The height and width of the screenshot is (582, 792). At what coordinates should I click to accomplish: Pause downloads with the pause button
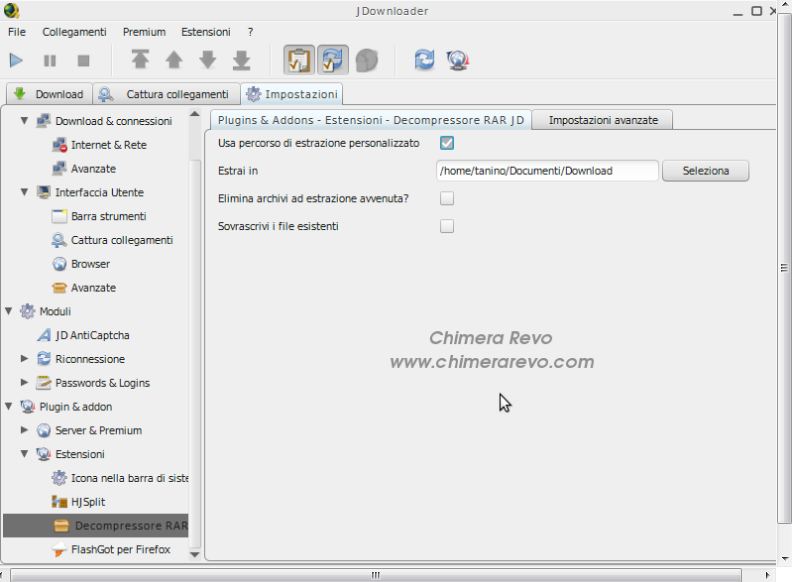[x=50, y=61]
